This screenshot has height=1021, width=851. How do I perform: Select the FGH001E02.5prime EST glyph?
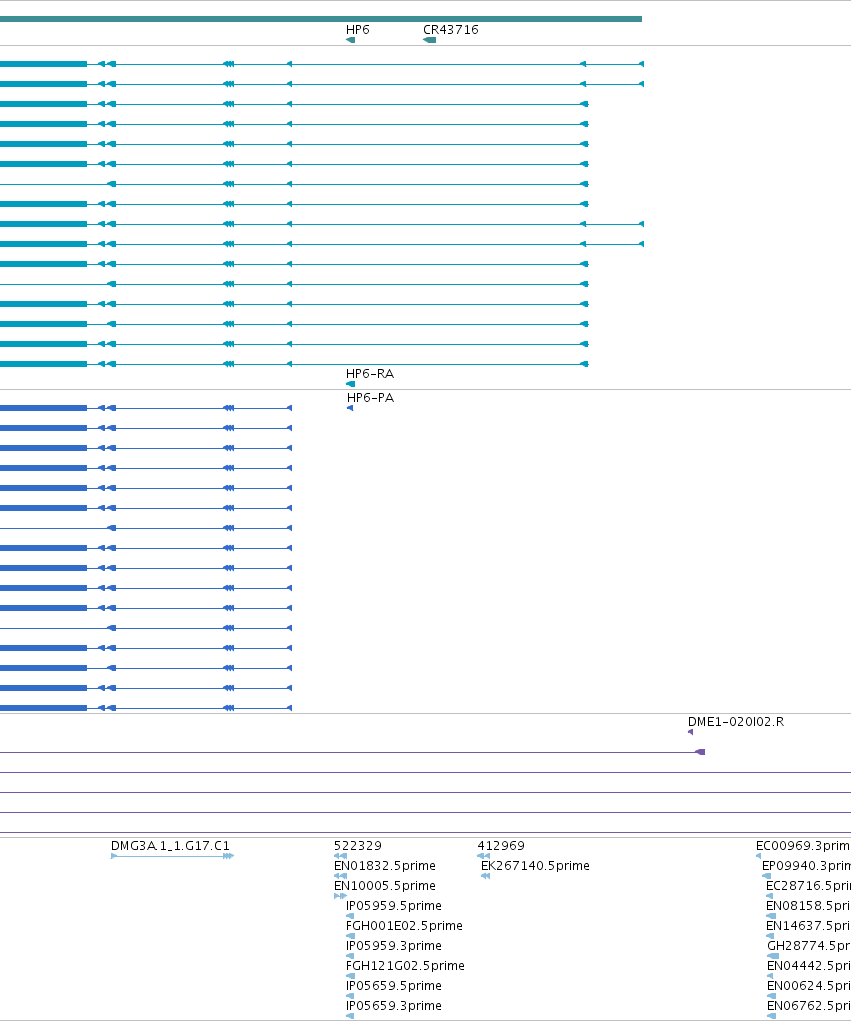click(350, 936)
